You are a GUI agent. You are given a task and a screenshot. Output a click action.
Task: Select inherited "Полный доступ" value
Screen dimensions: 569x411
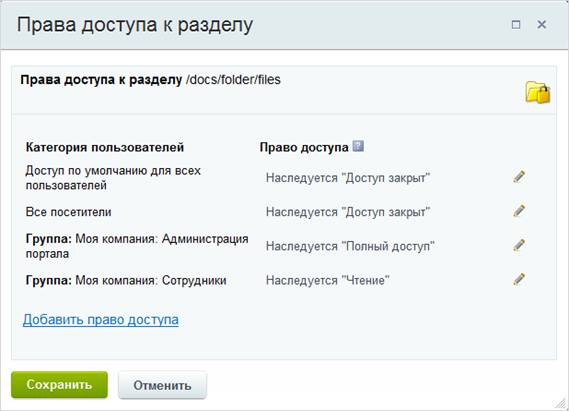point(350,246)
